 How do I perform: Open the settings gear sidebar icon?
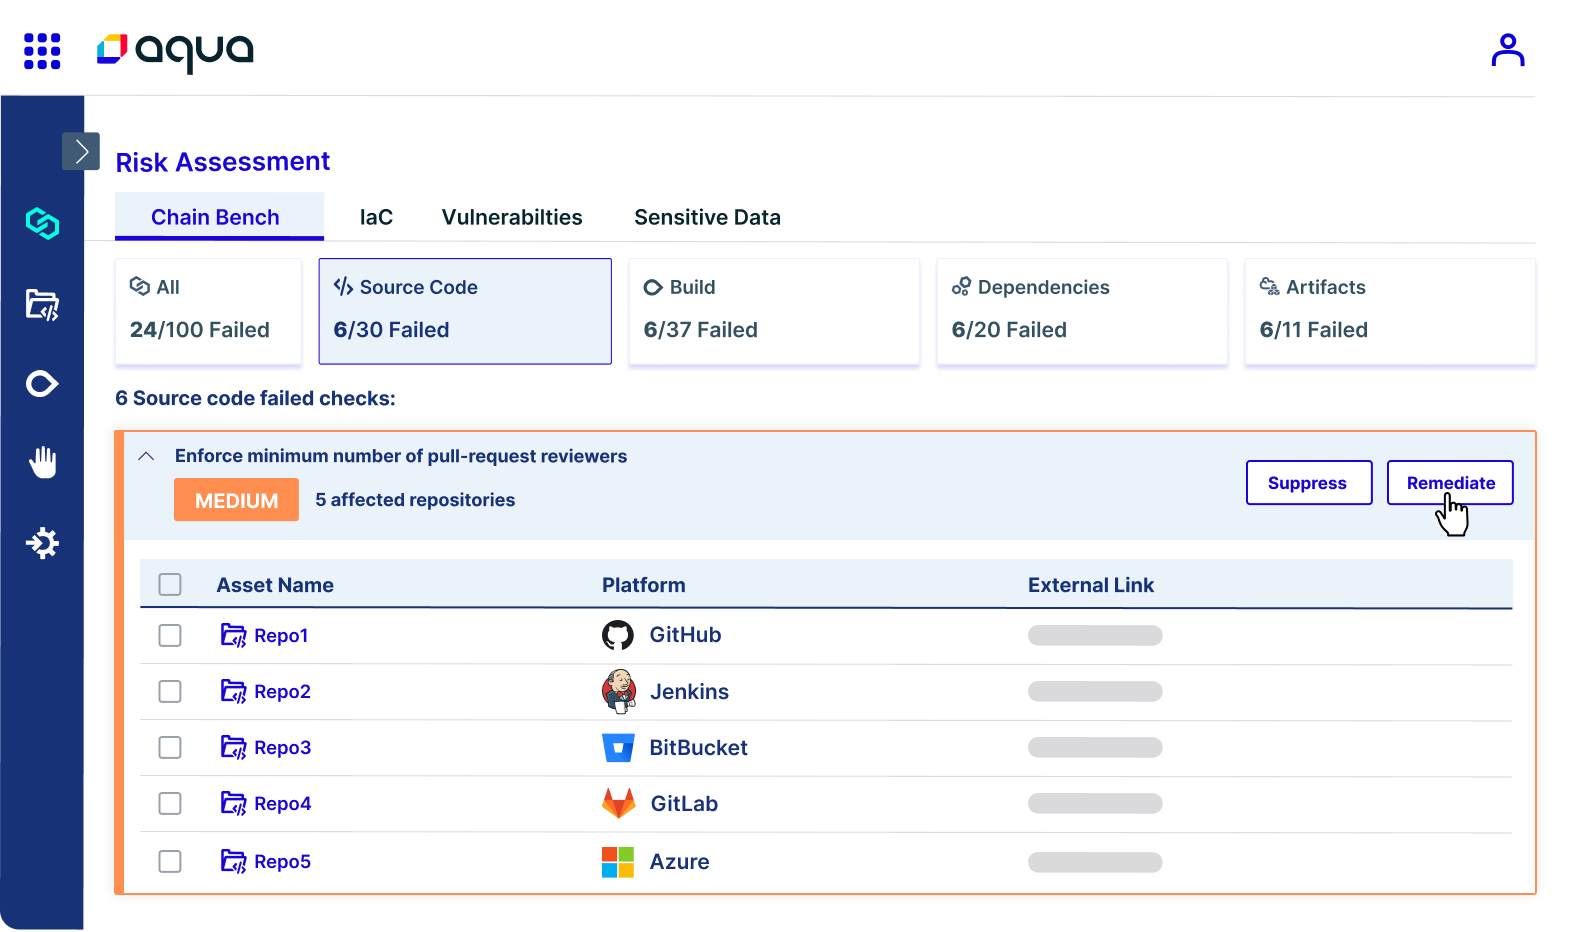(x=42, y=543)
